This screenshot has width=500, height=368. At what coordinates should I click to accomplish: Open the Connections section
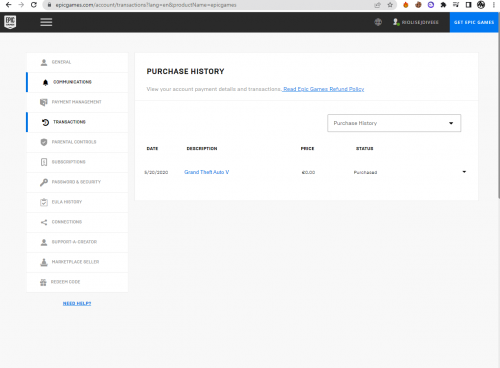pyautogui.click(x=77, y=222)
